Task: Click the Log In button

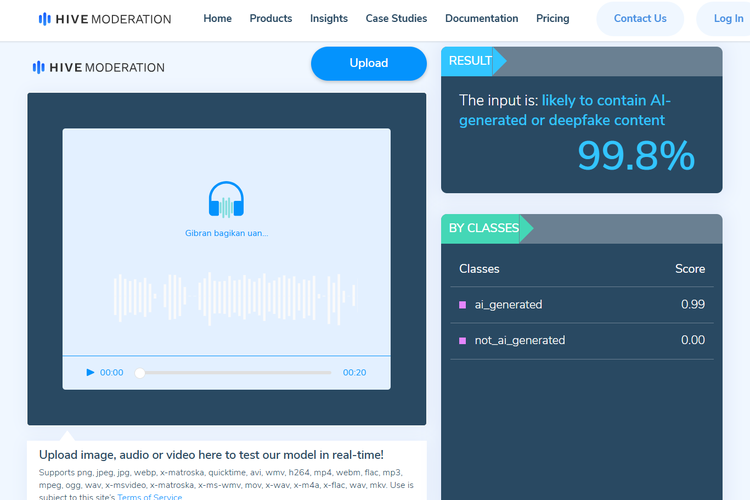Action: coord(728,19)
